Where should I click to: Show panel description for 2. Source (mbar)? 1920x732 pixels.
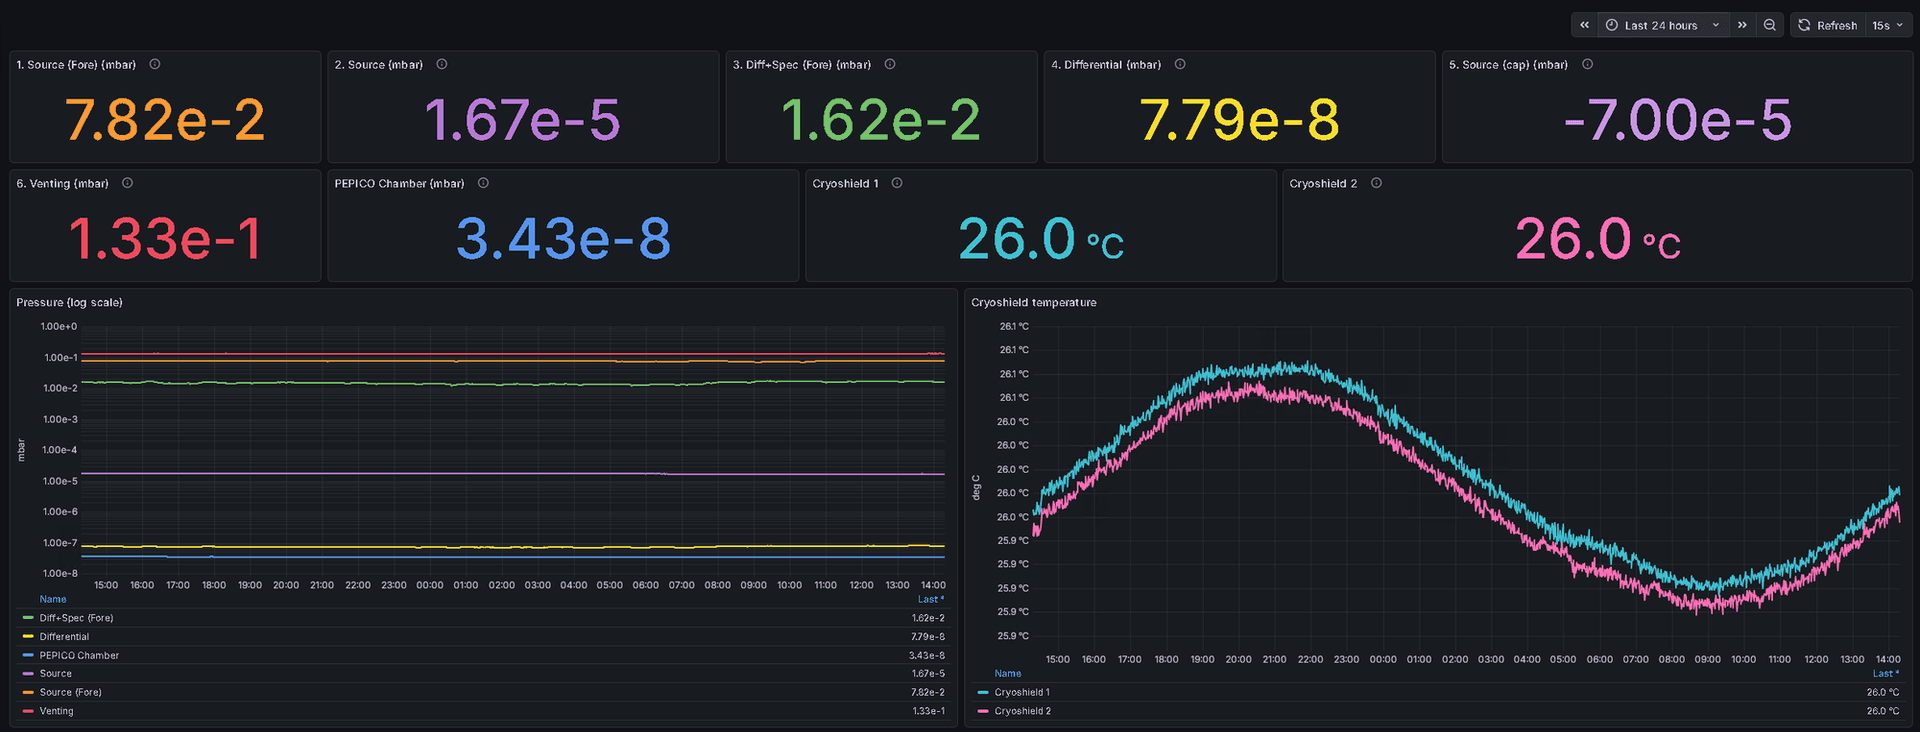(442, 64)
